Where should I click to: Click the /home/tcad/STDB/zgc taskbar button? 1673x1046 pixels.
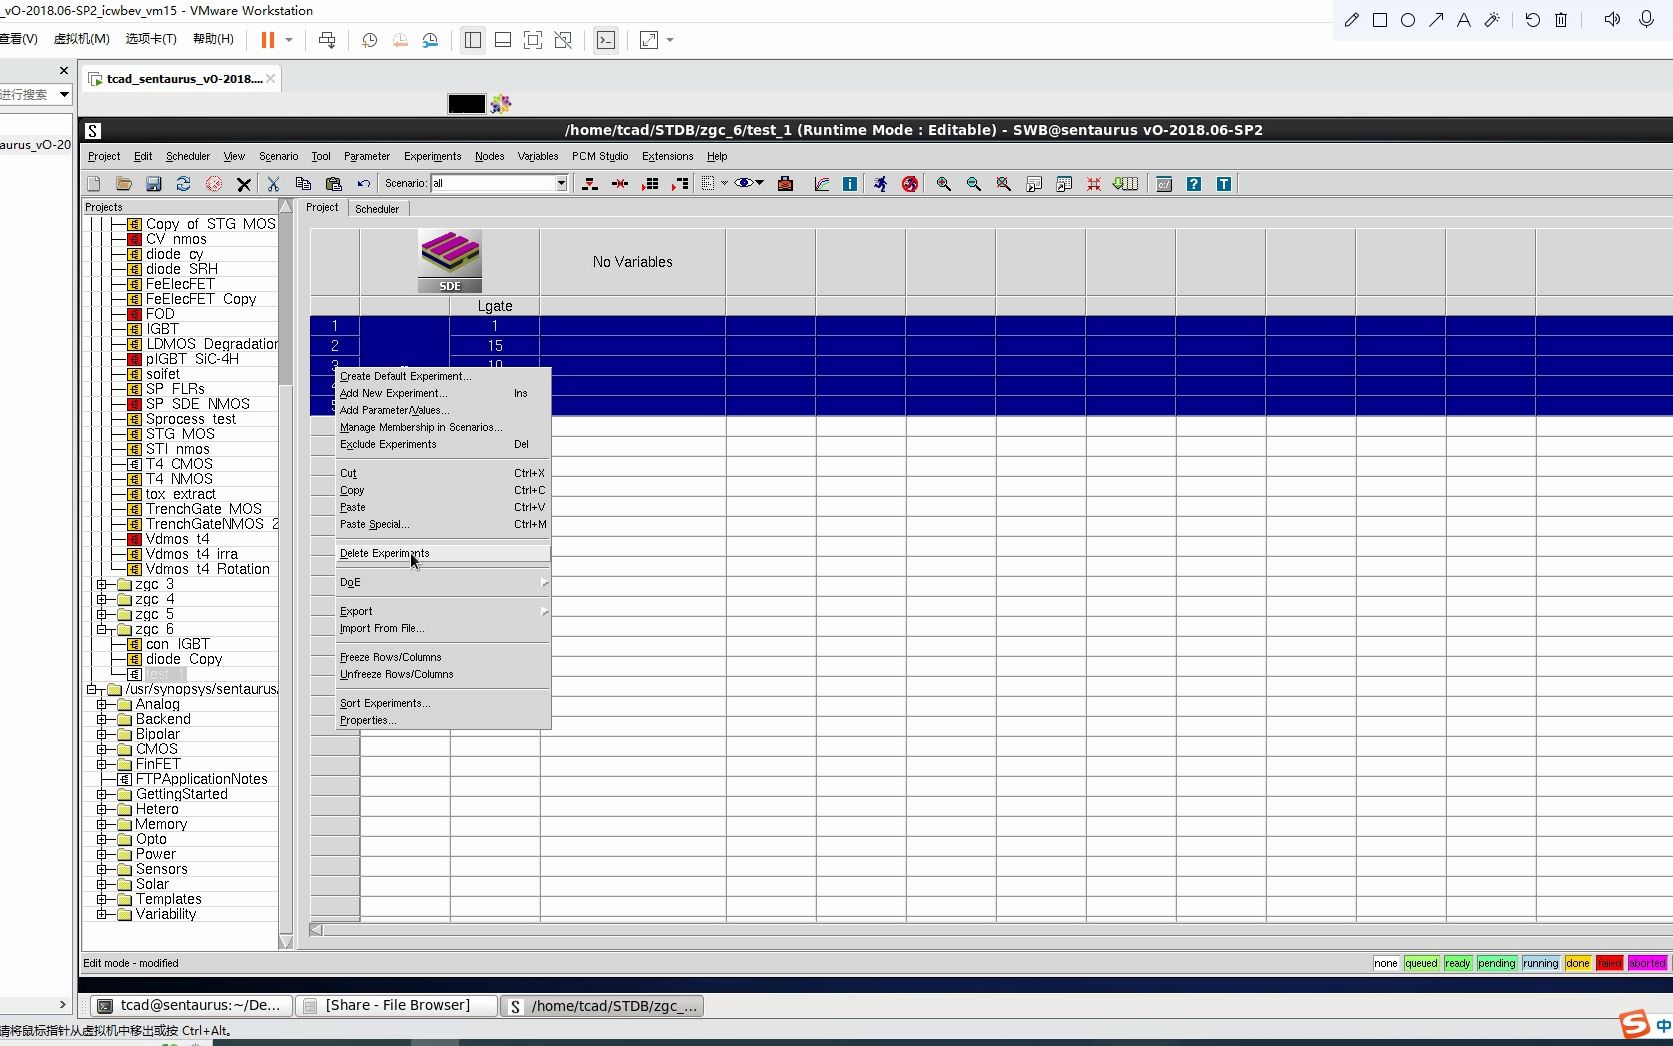coord(603,1006)
